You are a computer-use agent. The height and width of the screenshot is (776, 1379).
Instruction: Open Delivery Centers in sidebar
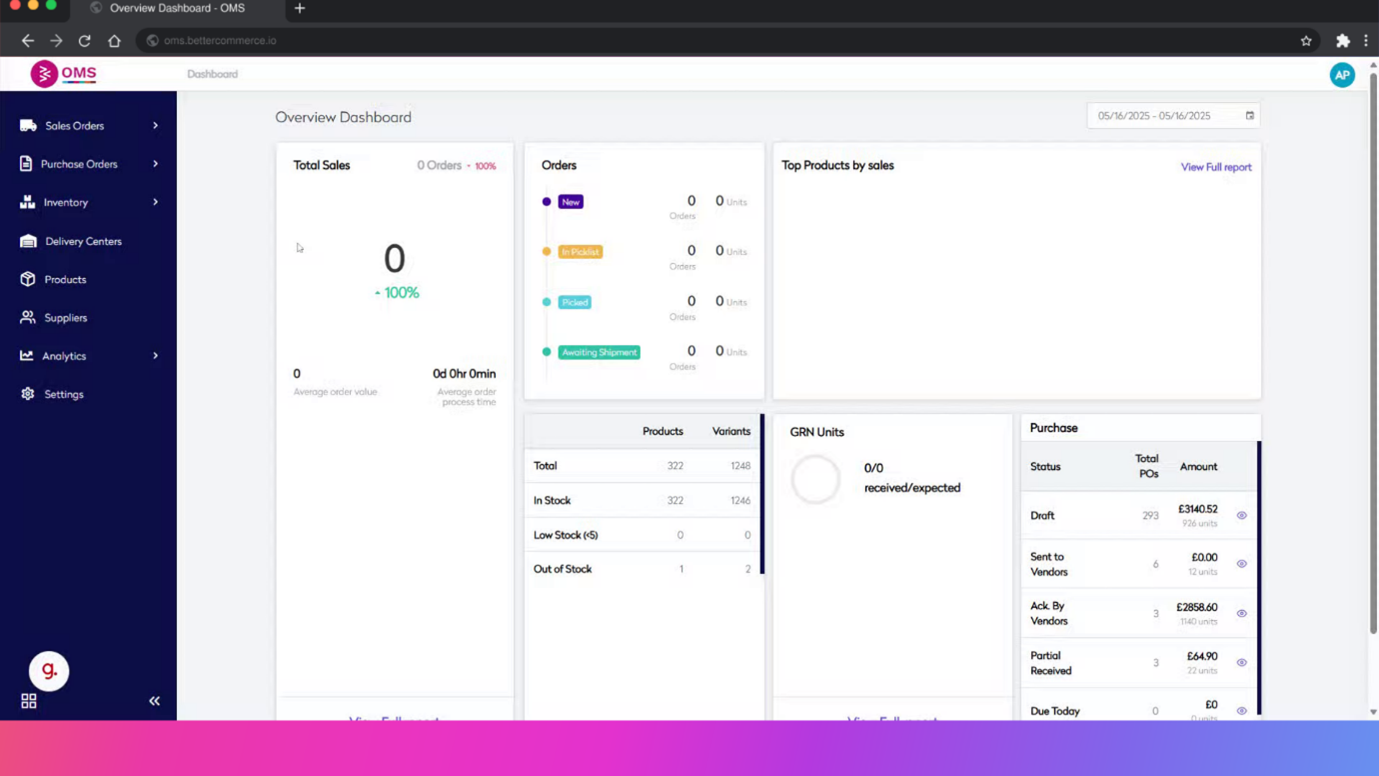click(x=83, y=241)
